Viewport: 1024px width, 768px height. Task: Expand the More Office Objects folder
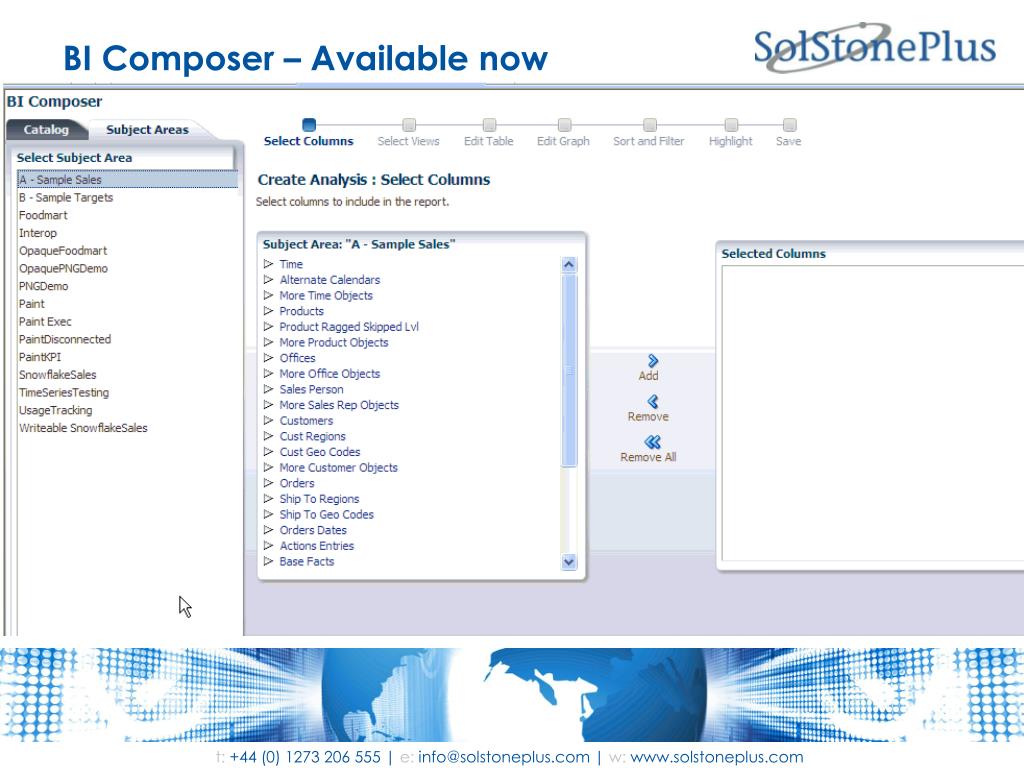(x=268, y=374)
